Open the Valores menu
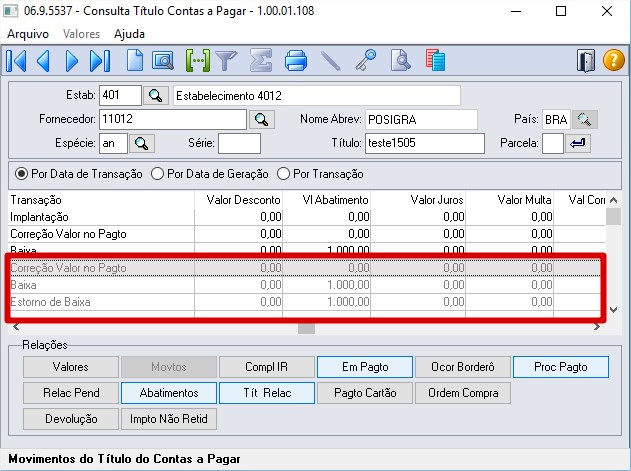 81,34
